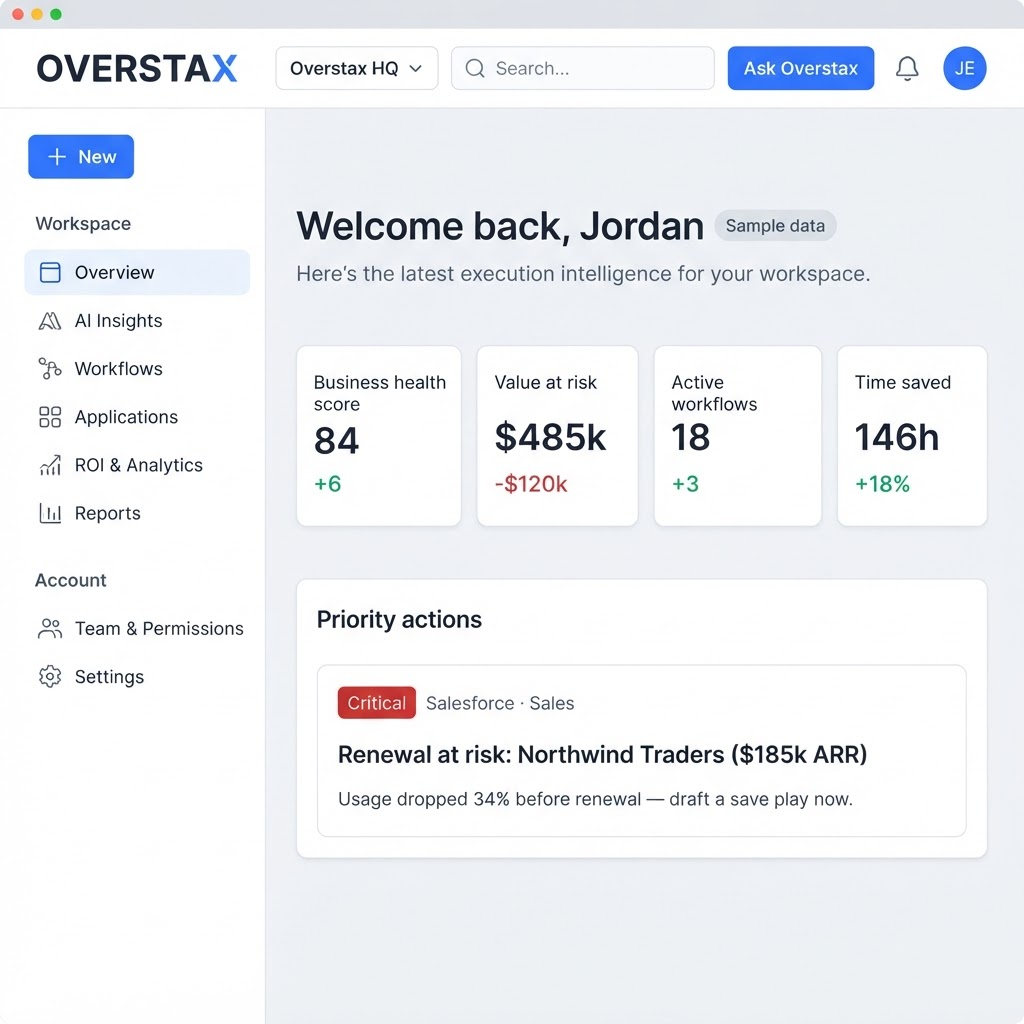Viewport: 1024px width, 1024px height.
Task: Click the 146h value
Action: coord(897,437)
